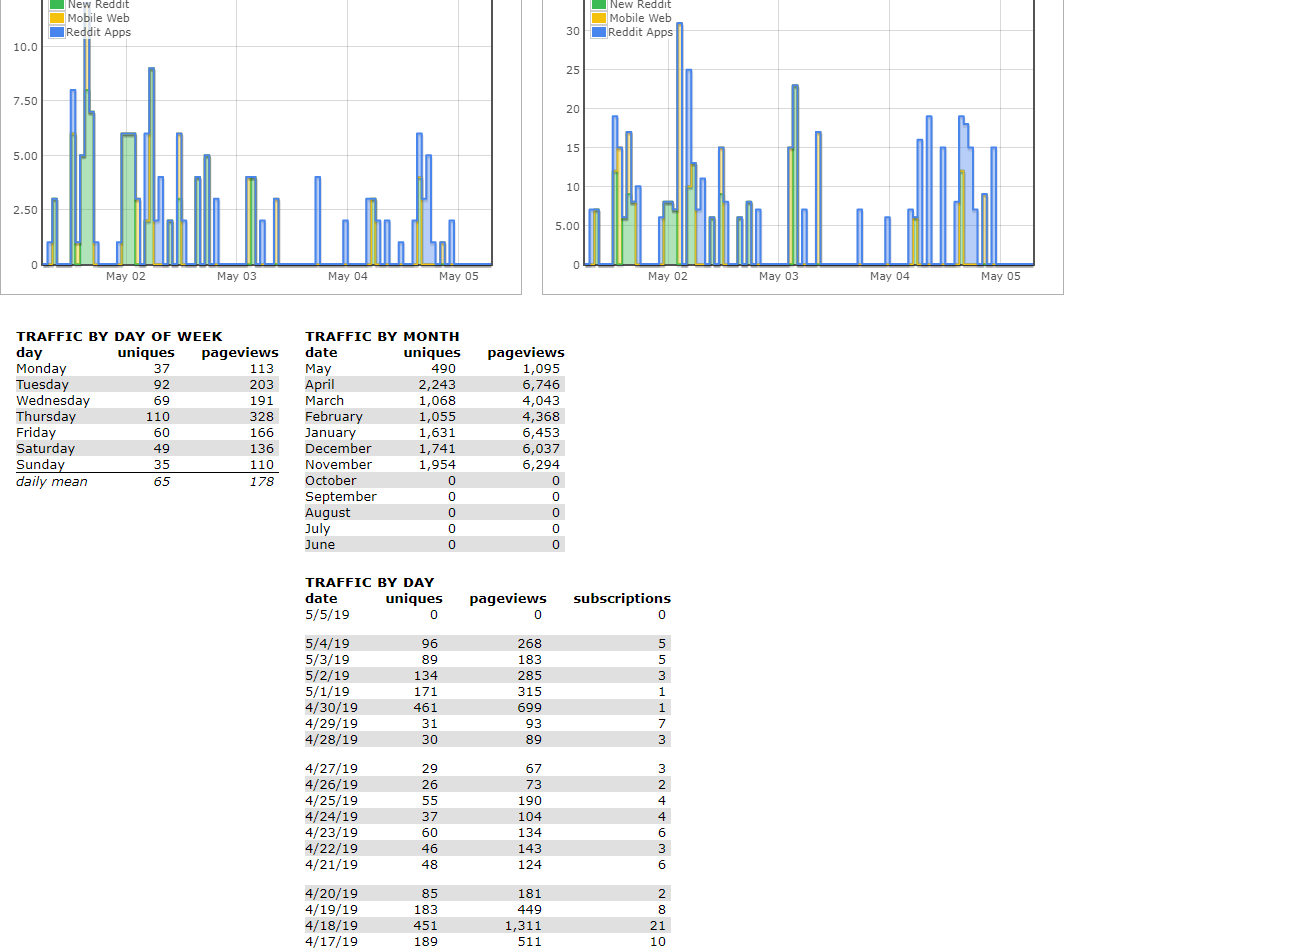Click the Reddit Apps blue swatch beside the 30 axis
Screen dimensions: 1291x949
(x=599, y=32)
